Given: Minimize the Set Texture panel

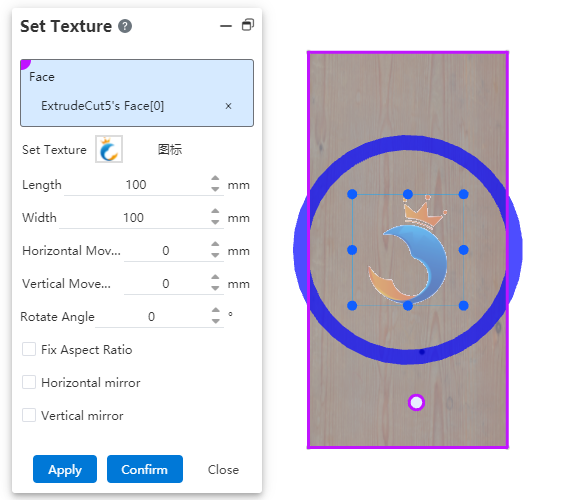Looking at the screenshot, I should (226, 26).
